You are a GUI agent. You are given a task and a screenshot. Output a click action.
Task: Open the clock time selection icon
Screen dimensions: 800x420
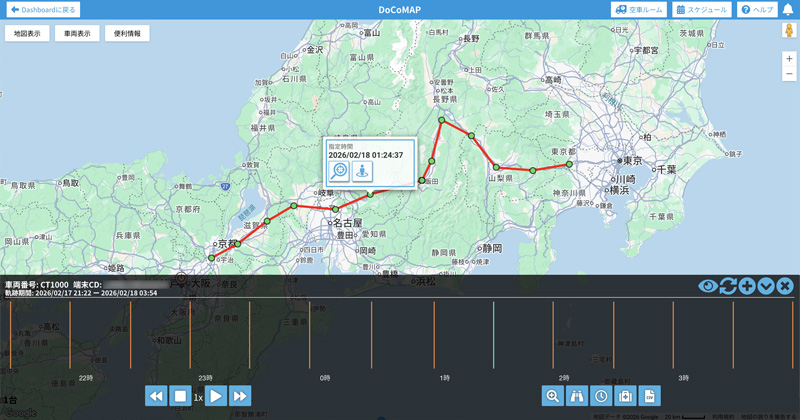pos(601,396)
